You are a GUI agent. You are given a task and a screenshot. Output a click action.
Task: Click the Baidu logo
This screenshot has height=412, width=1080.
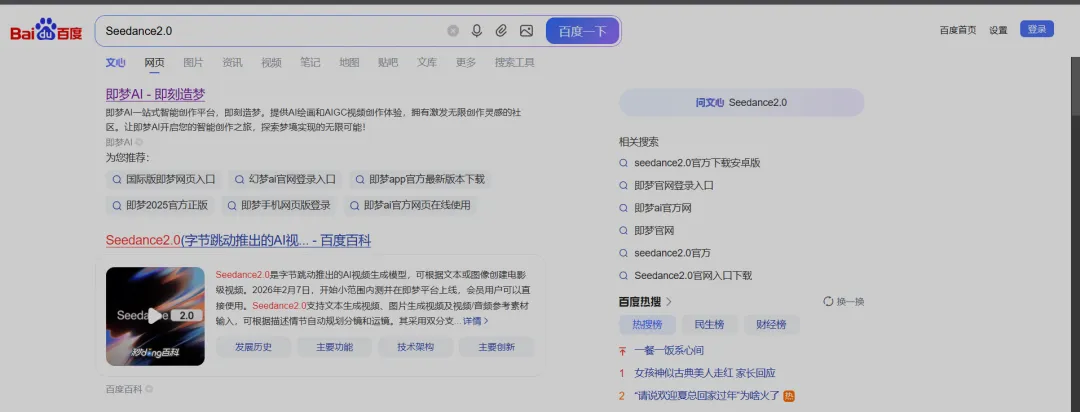coord(46,30)
